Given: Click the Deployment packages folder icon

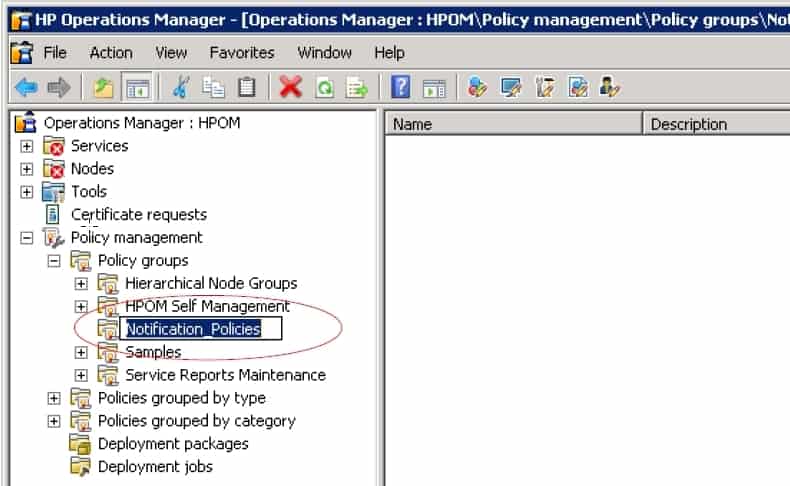Looking at the screenshot, I should click(x=80, y=444).
